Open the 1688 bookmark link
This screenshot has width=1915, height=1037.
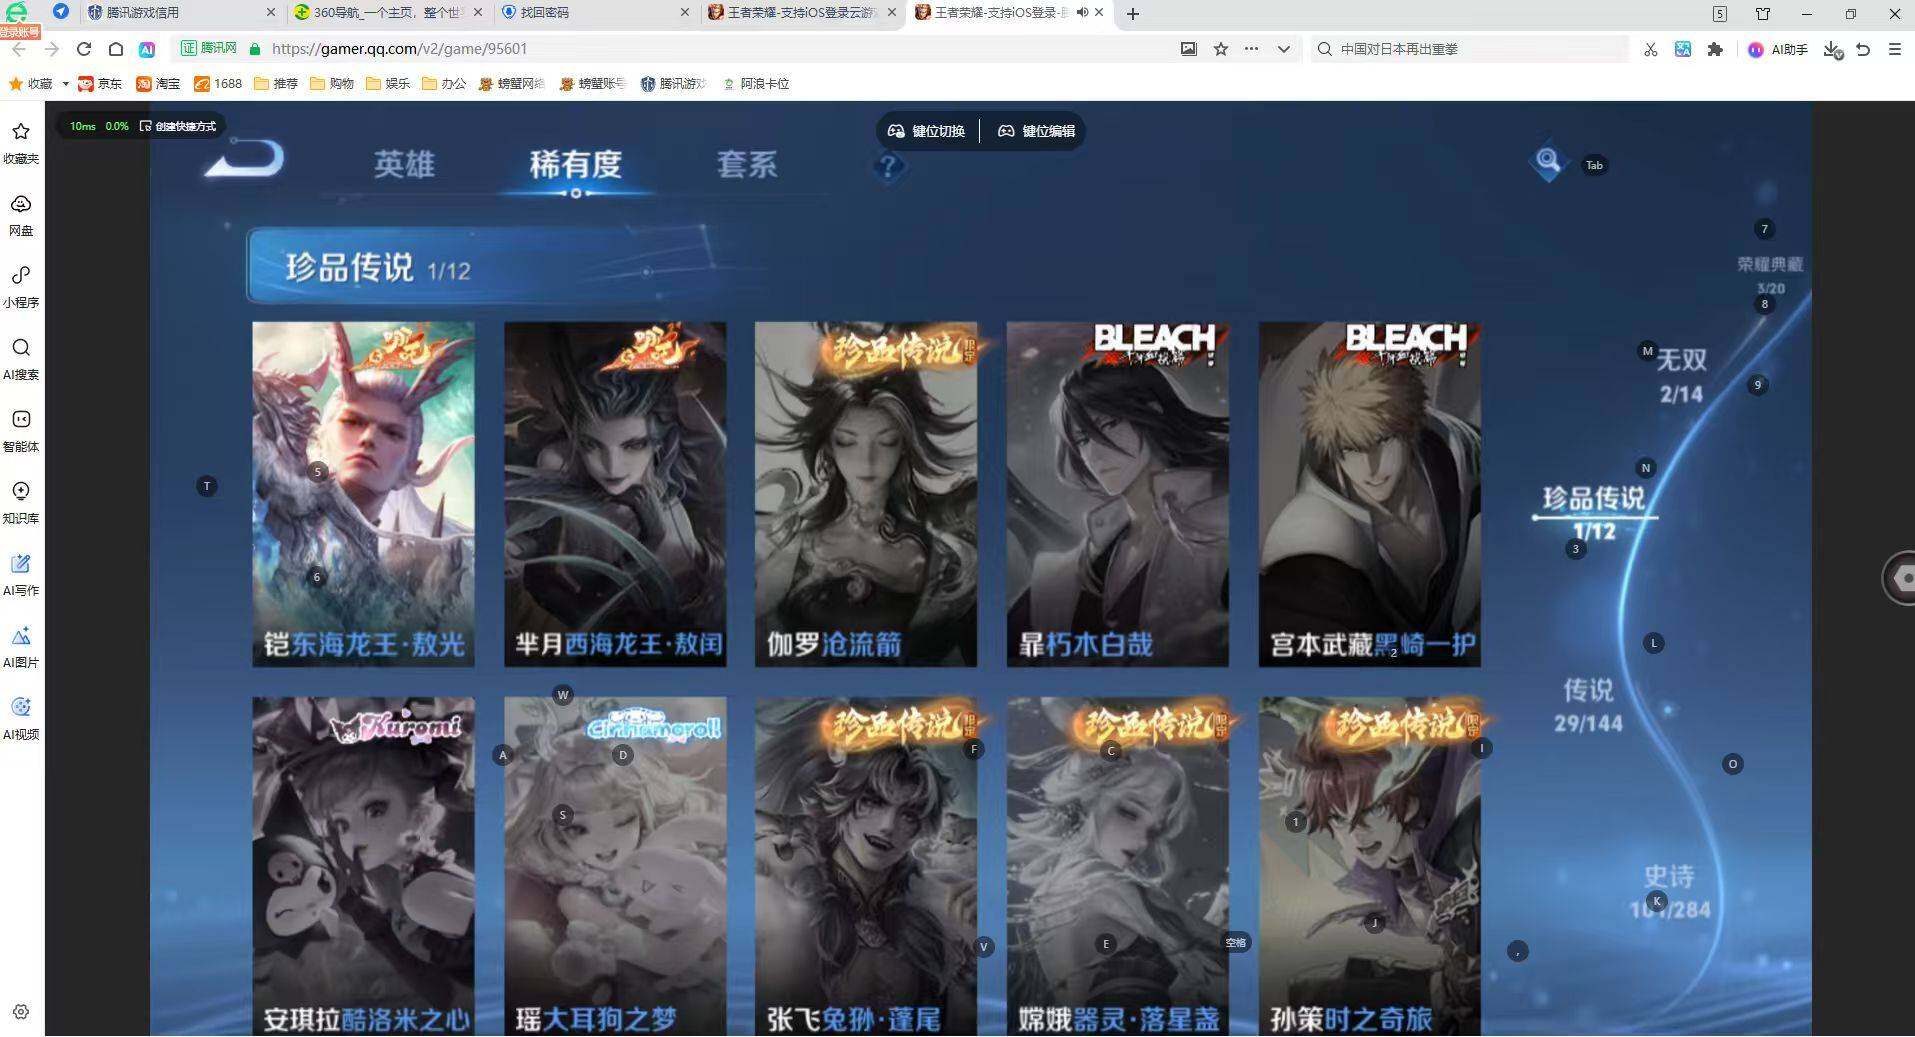(218, 84)
